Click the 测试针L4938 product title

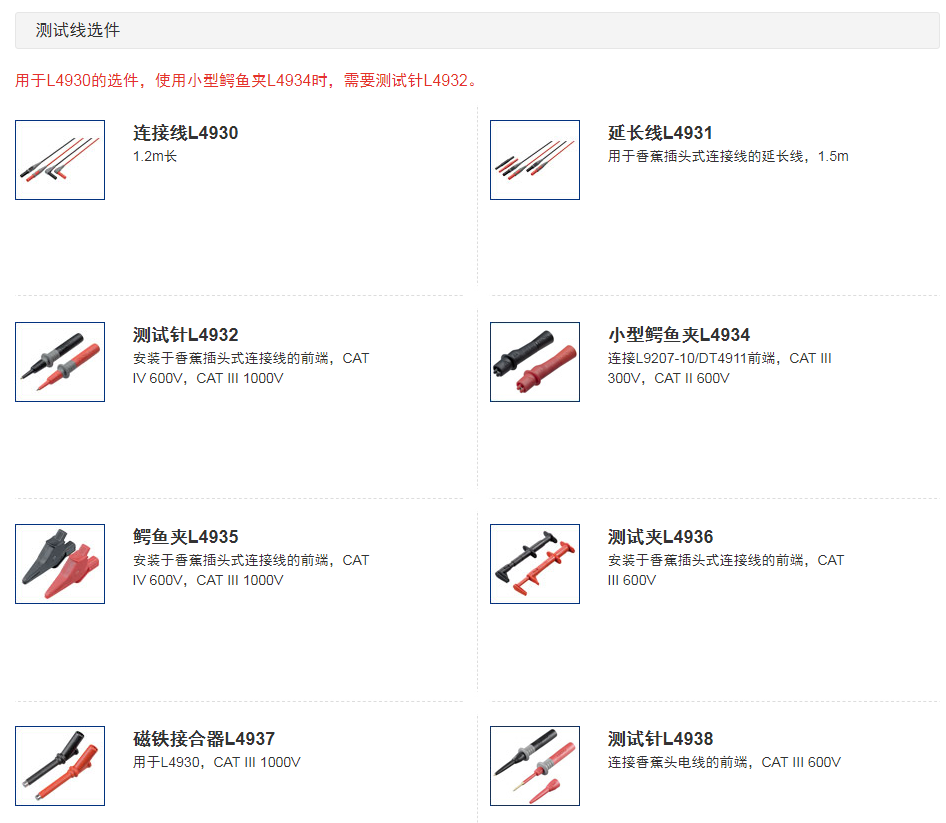(660, 739)
